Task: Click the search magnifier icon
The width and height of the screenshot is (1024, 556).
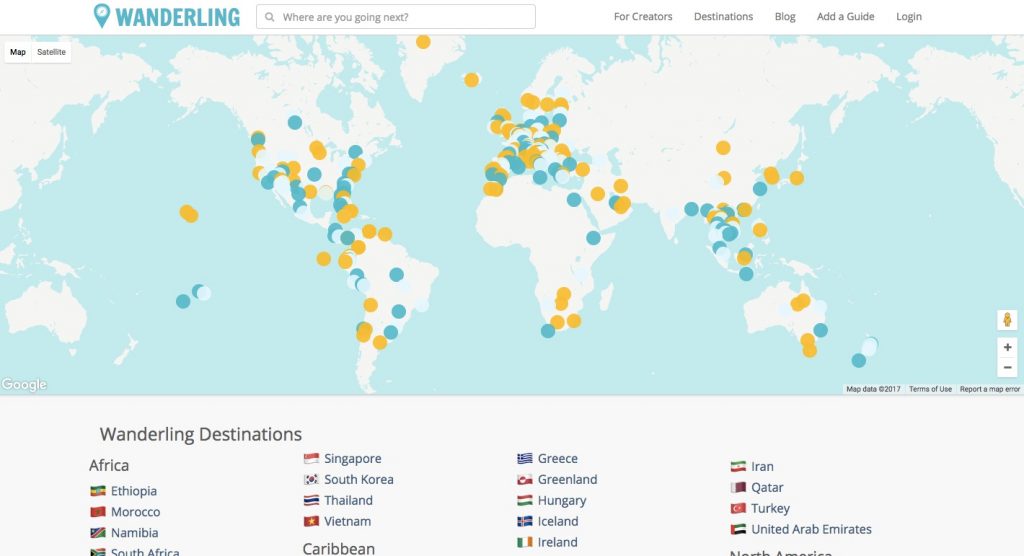Action: pos(270,17)
